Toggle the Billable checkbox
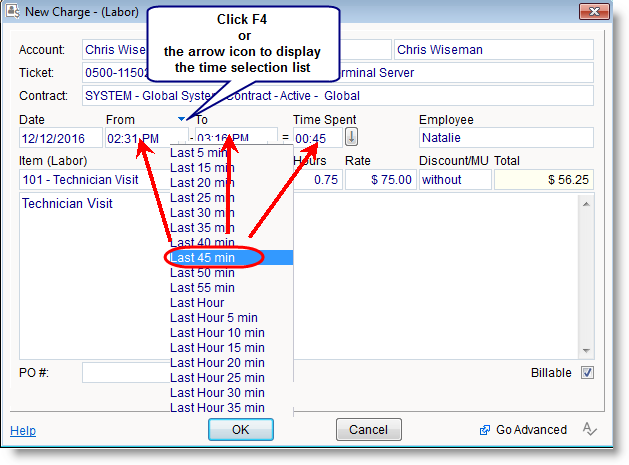 click(587, 373)
